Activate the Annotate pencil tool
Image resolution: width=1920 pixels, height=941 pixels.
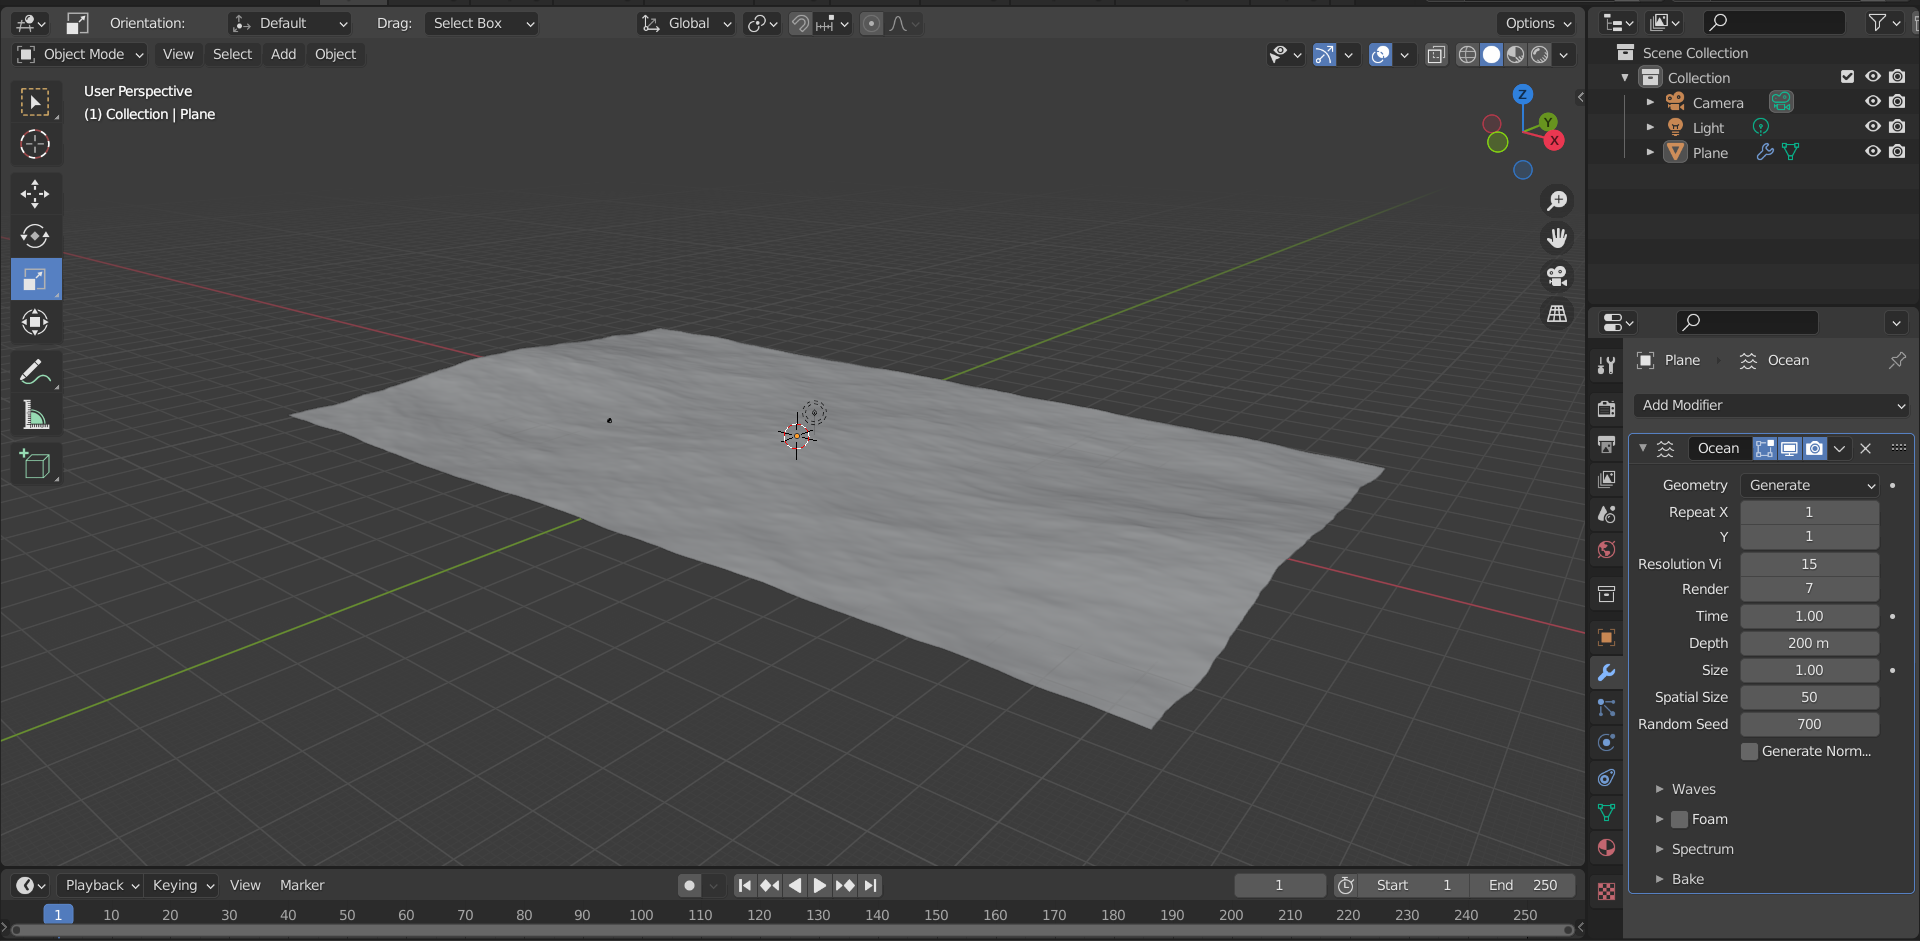(35, 373)
